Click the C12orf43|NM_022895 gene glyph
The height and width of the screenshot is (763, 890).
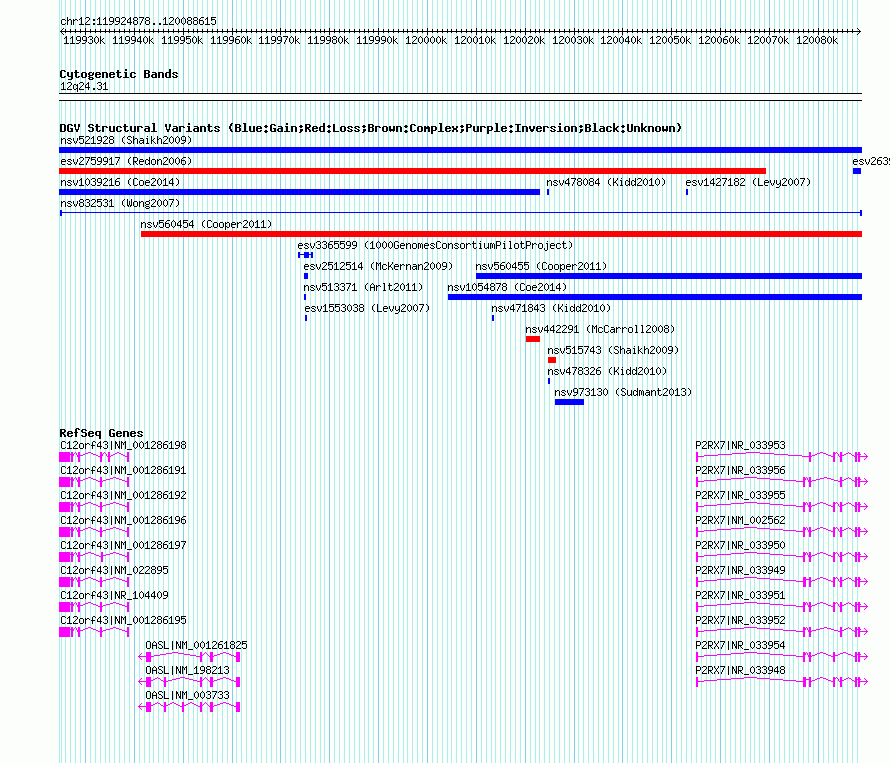pyautogui.click(x=94, y=582)
